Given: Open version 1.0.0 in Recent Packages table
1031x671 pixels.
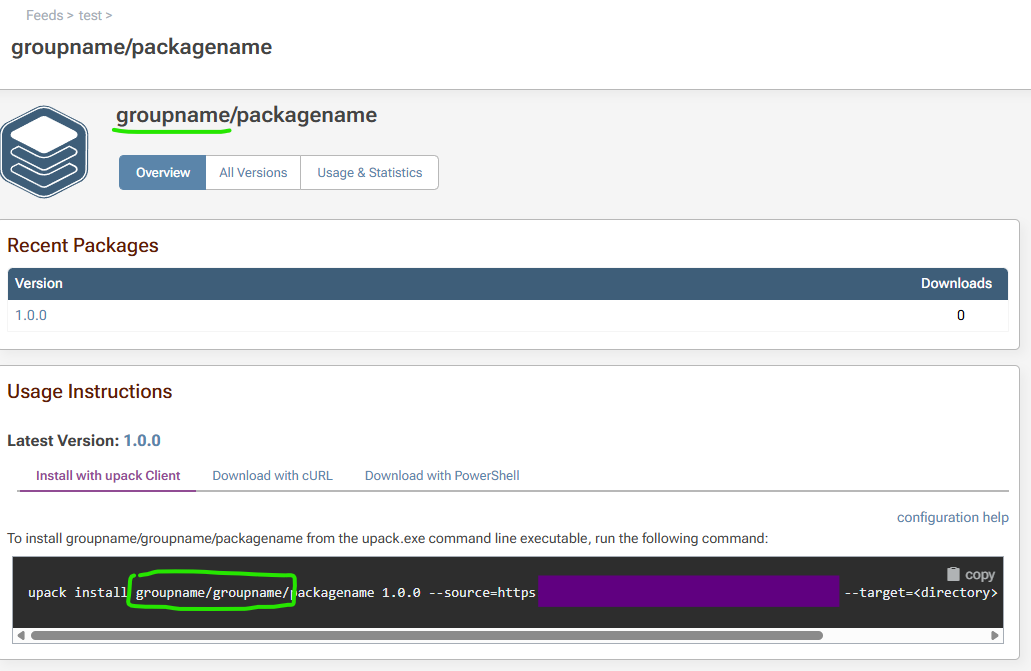Looking at the screenshot, I should (31, 315).
